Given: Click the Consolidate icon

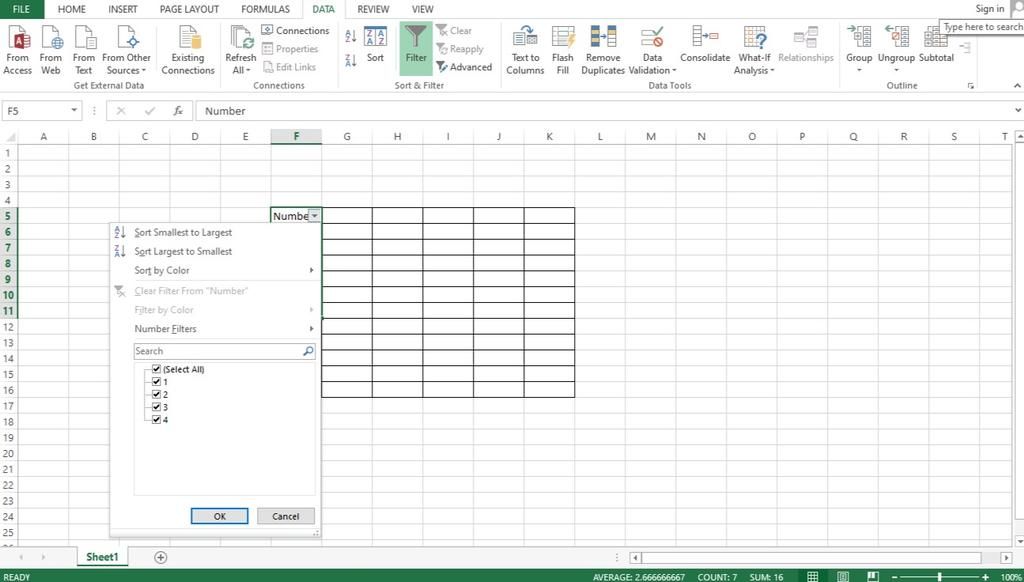Looking at the screenshot, I should point(705,37).
